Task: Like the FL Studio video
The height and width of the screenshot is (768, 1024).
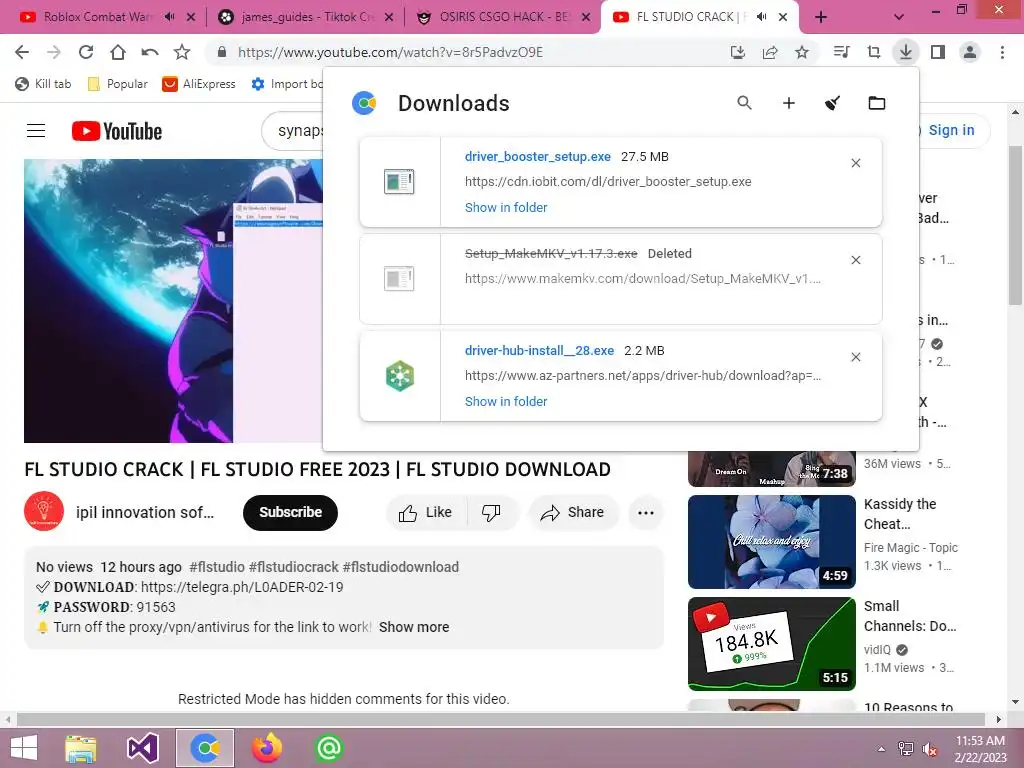Action: 426,513
